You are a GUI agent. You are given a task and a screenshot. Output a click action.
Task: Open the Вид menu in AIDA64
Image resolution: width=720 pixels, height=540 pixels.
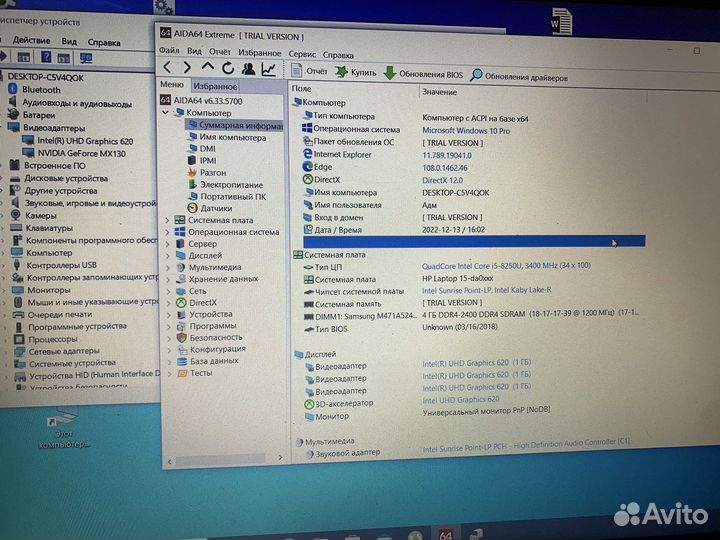[x=194, y=51]
